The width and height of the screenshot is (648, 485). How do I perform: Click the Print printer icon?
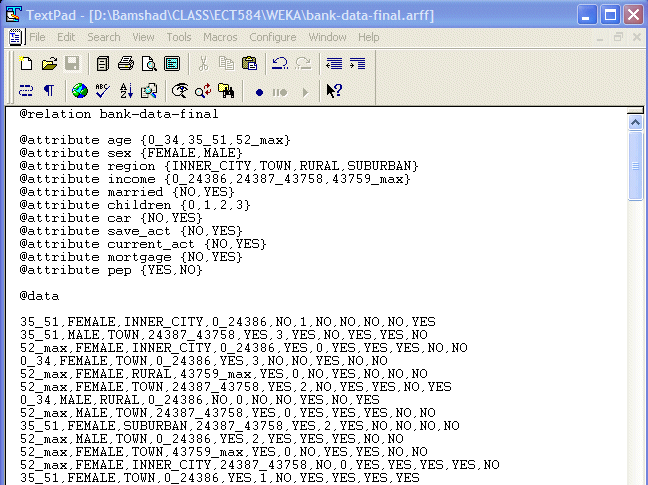coord(126,64)
